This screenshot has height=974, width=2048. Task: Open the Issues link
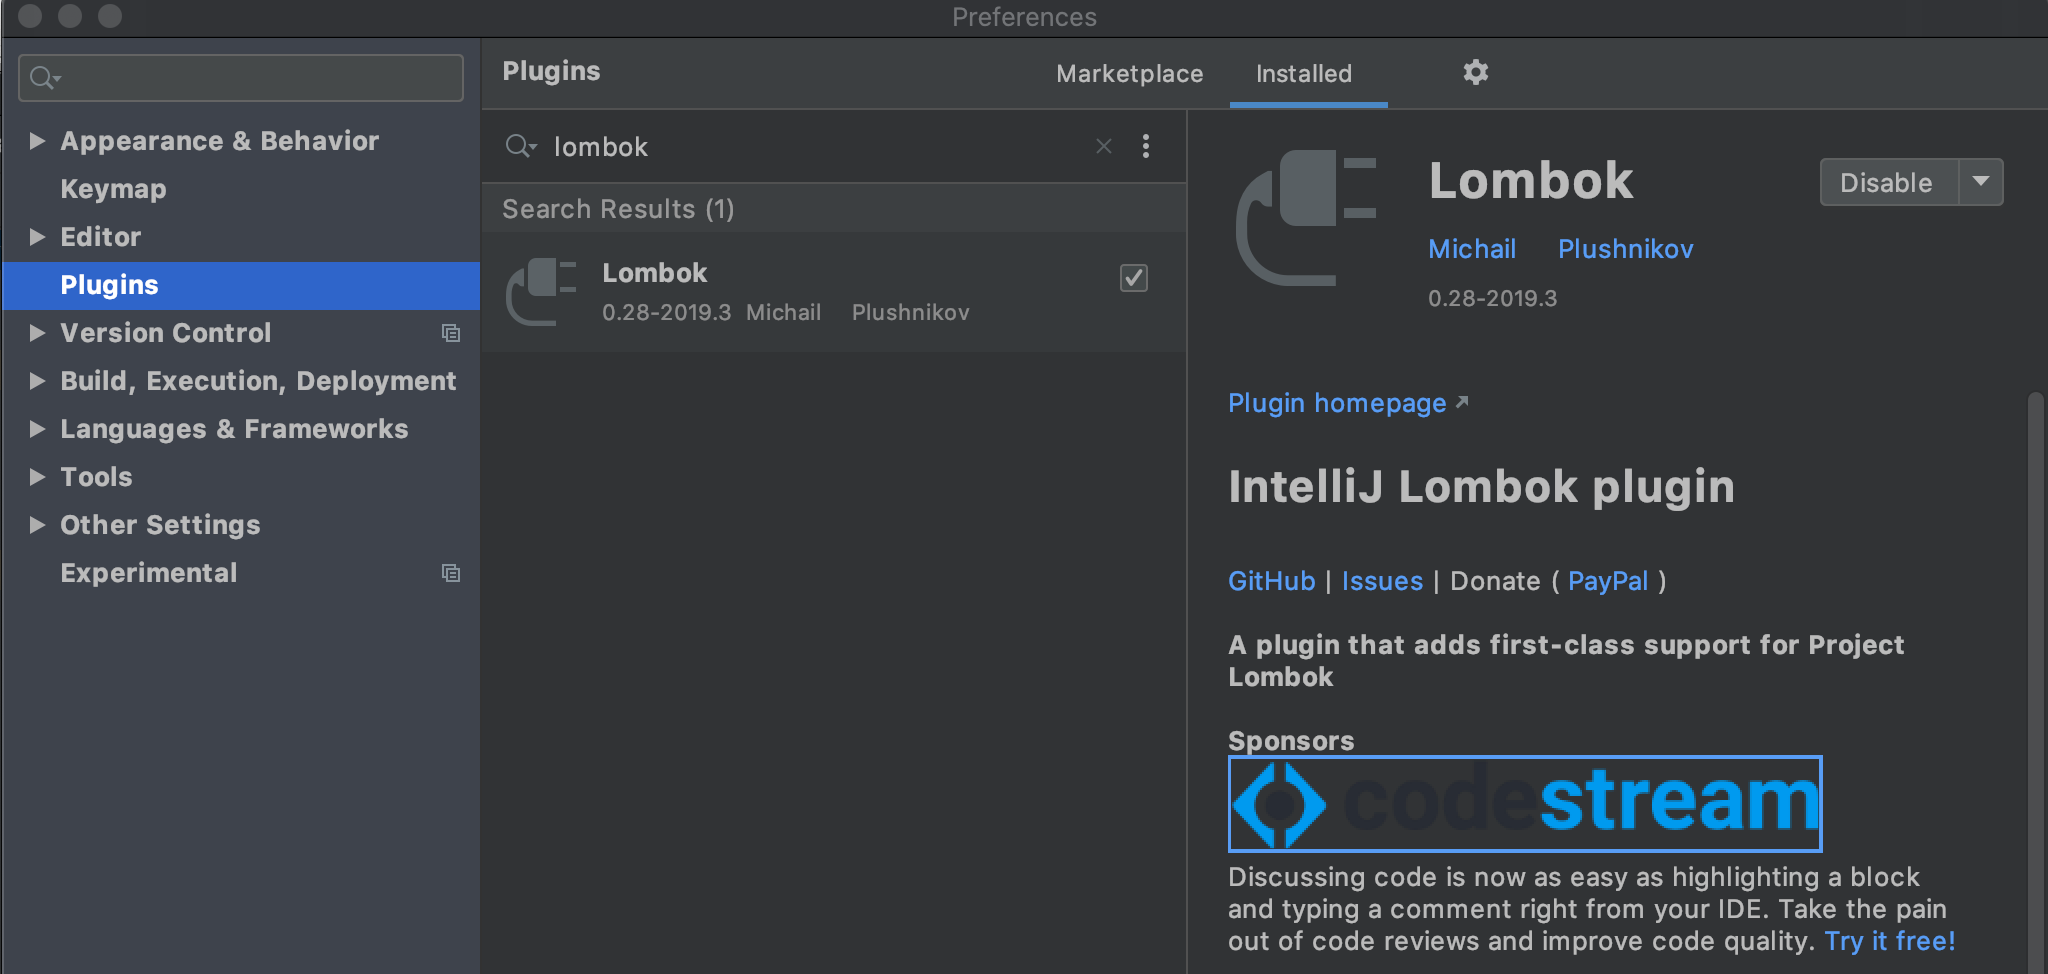tap(1382, 581)
